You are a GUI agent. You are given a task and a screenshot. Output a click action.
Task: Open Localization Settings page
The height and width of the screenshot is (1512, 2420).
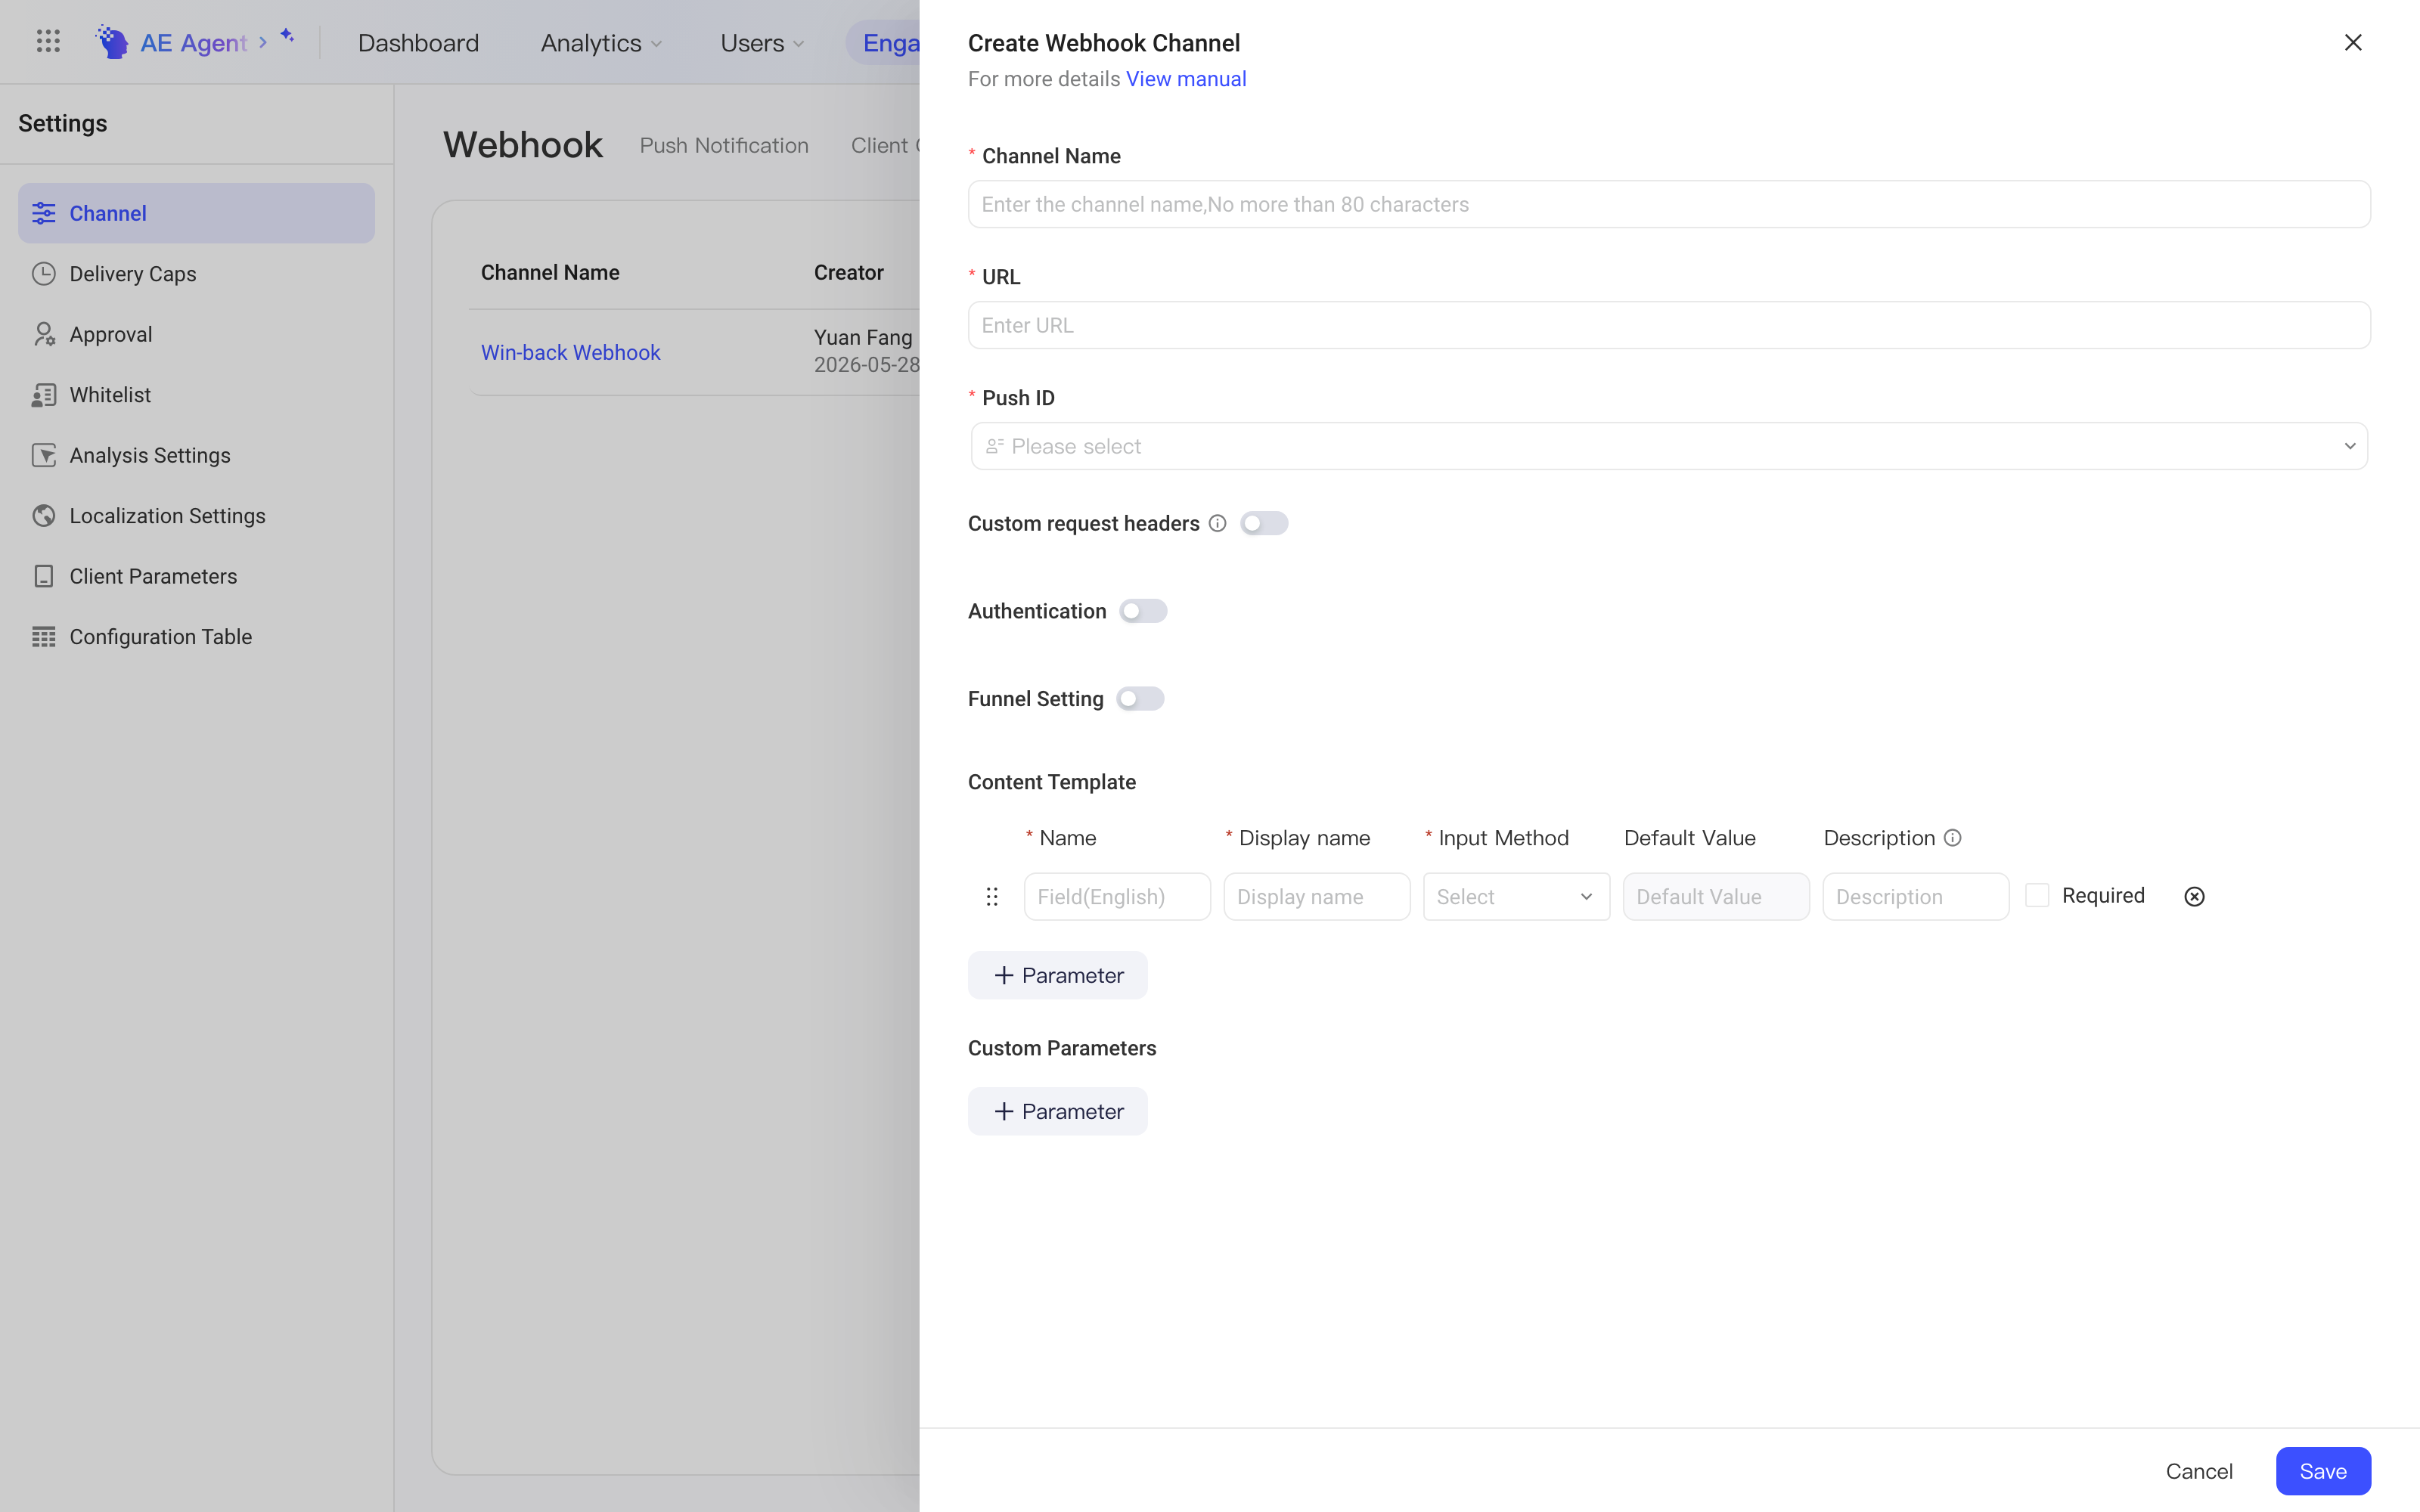[196, 516]
